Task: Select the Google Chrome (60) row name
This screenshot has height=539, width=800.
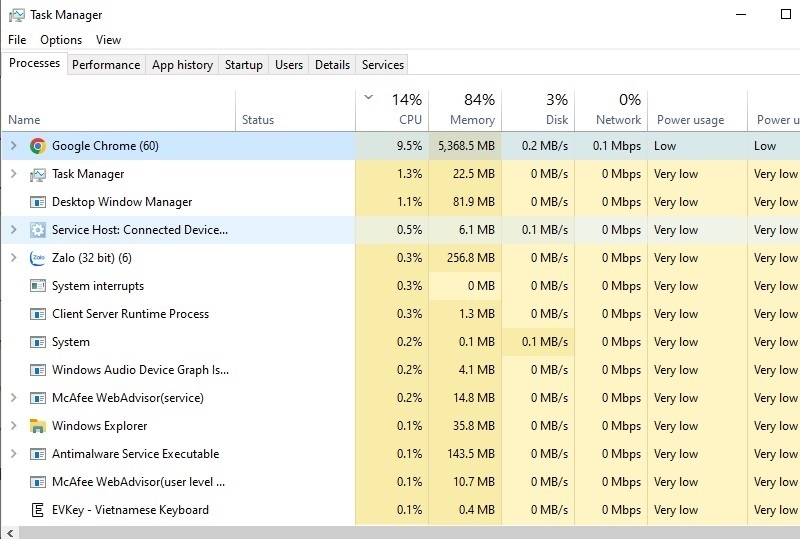Action: 105,146
